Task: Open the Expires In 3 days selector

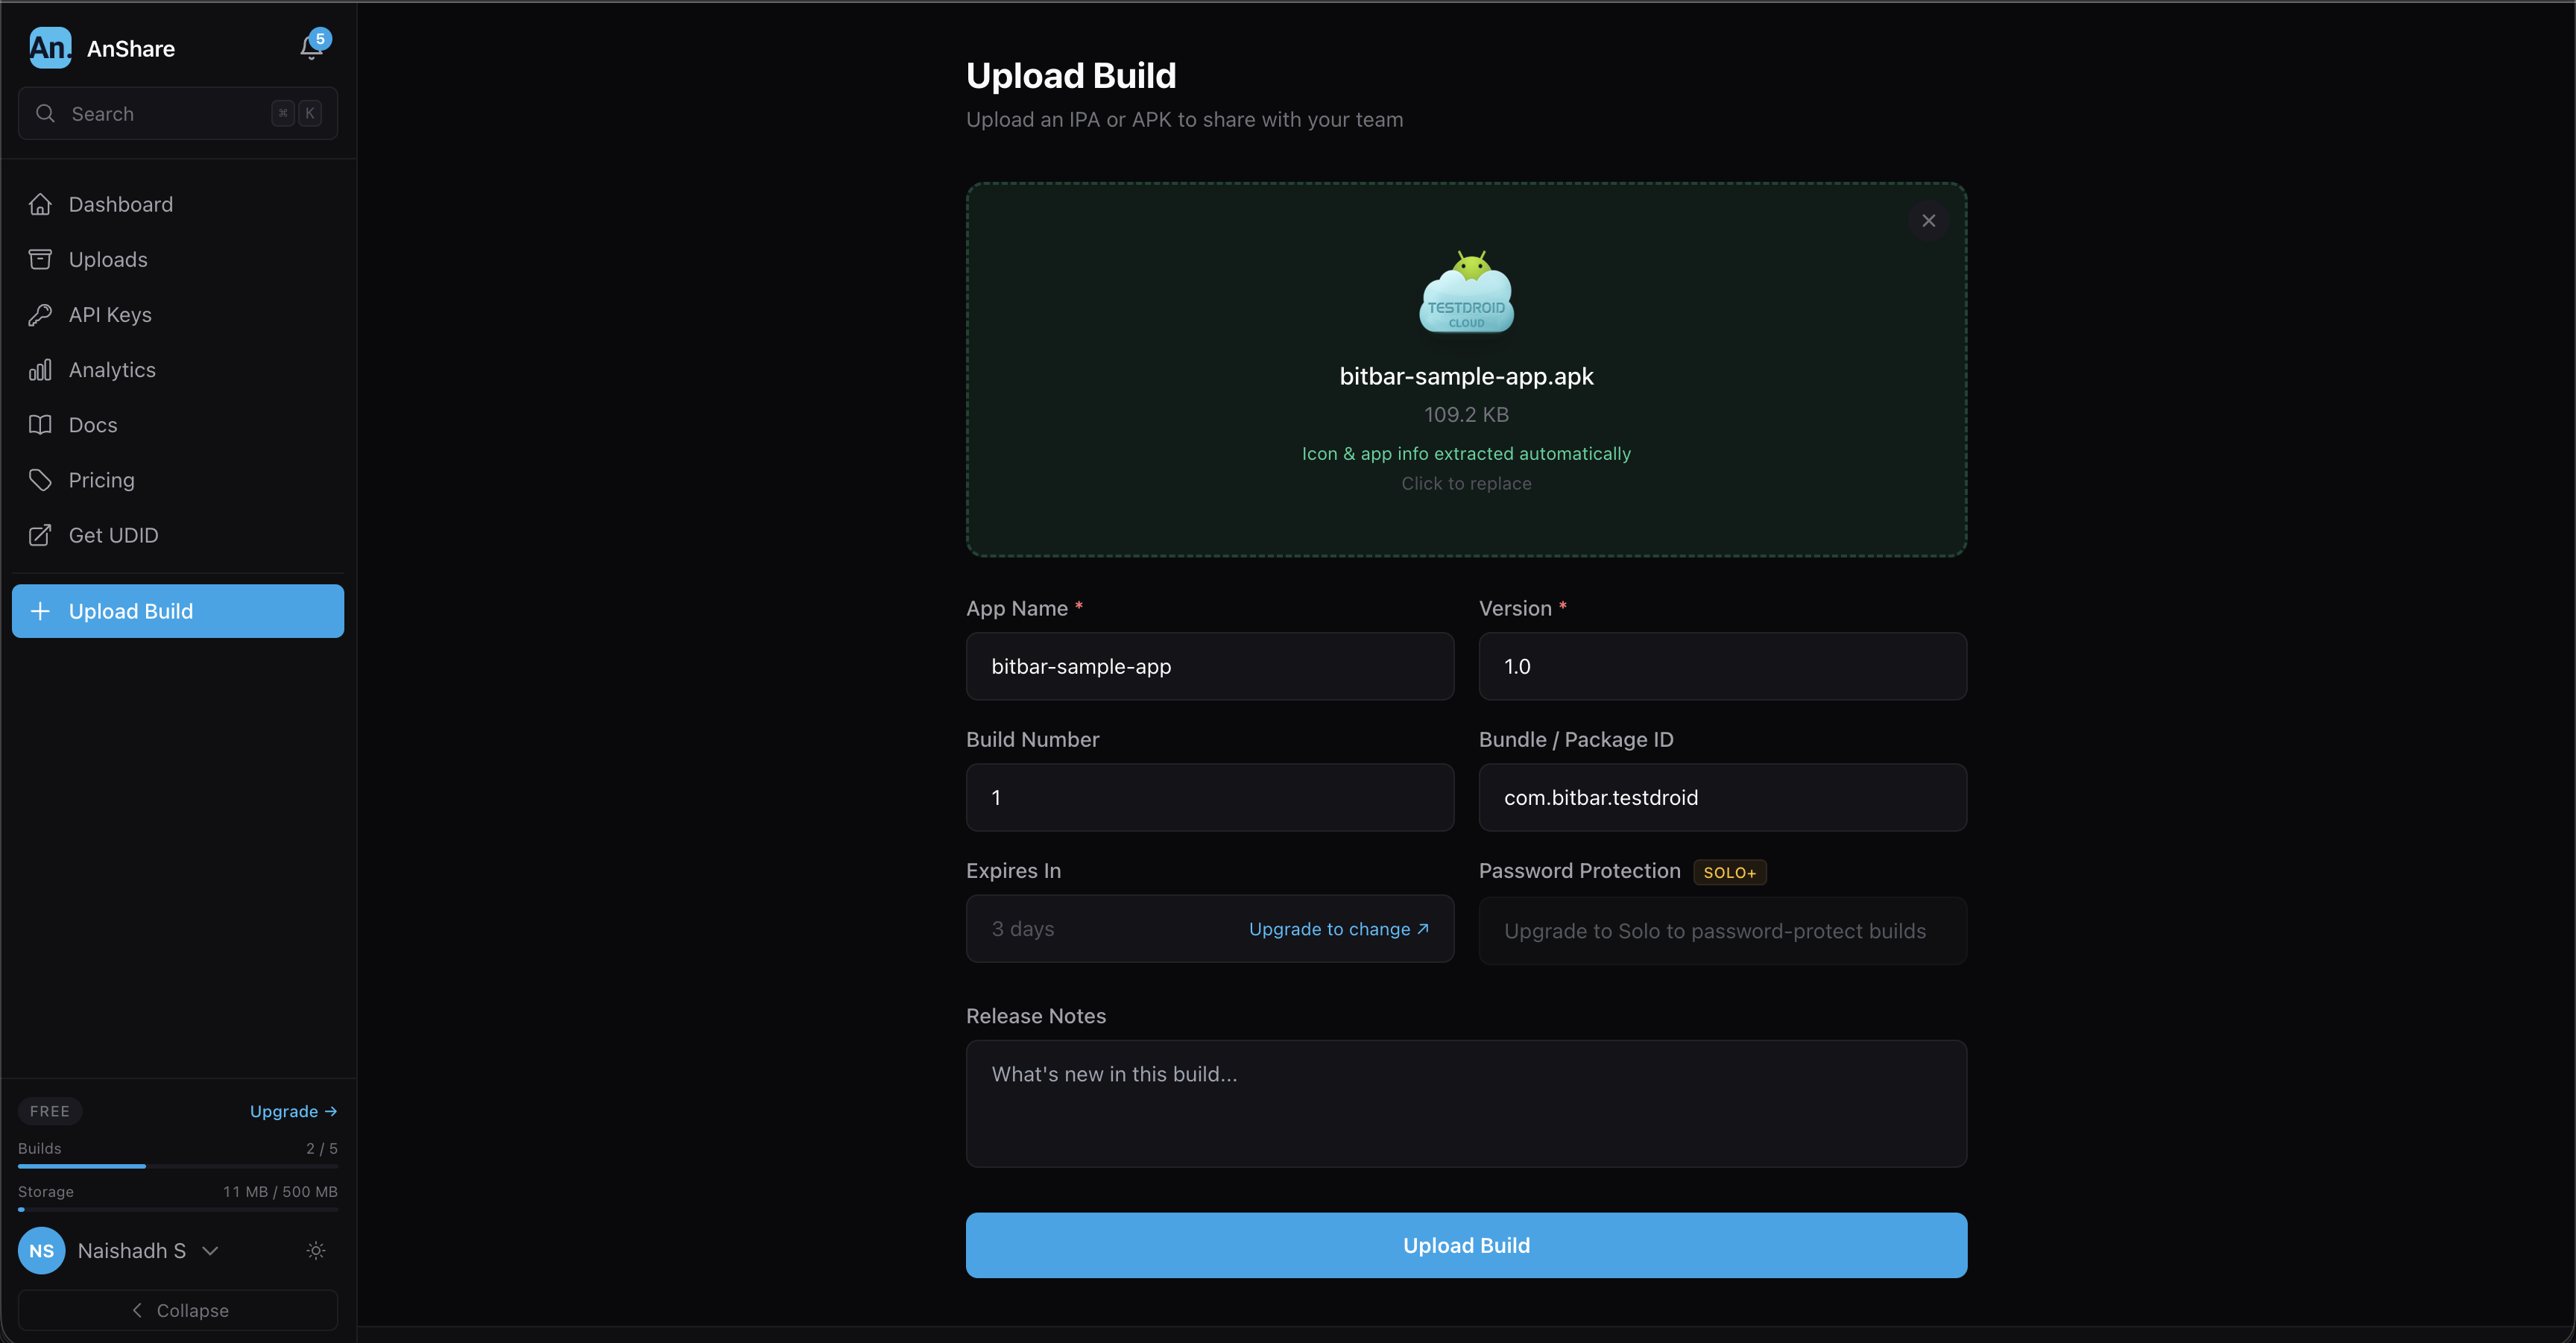Action: (x=1210, y=928)
